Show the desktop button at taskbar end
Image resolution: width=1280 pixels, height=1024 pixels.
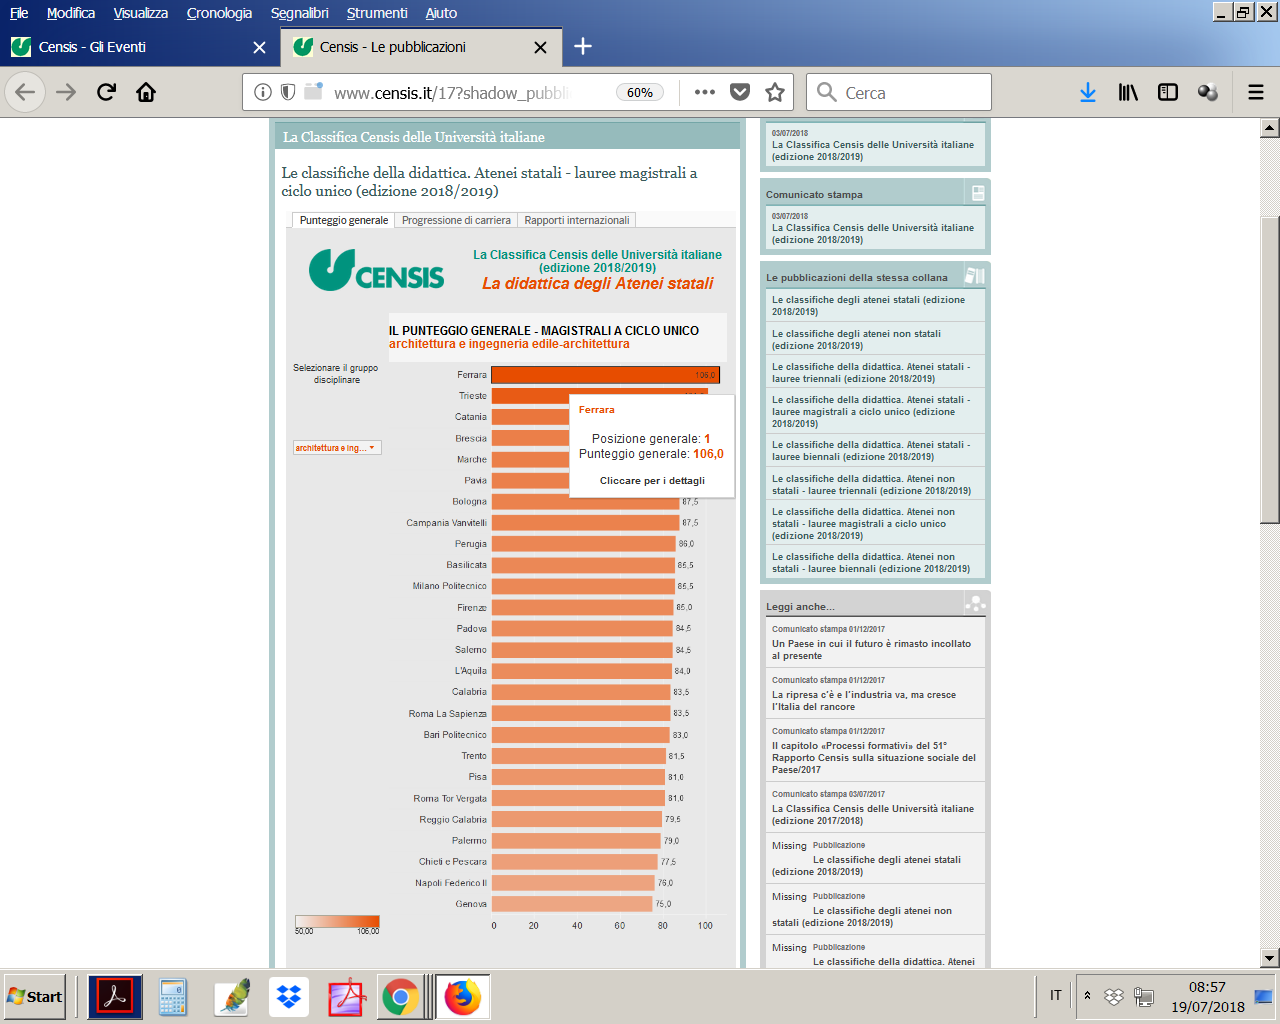(x=1263, y=997)
